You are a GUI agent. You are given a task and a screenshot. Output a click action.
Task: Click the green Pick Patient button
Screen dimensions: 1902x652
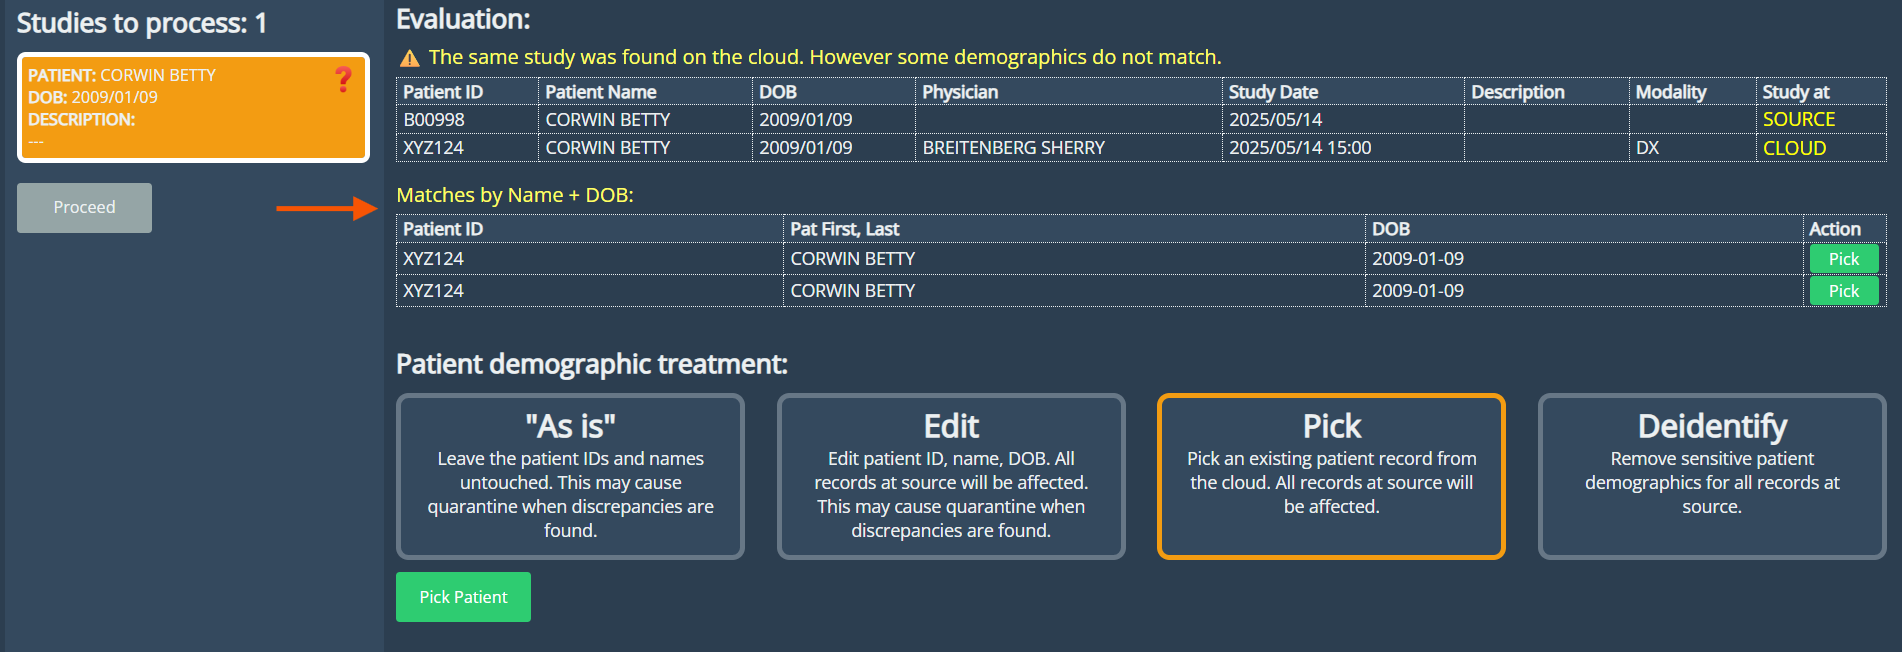463,597
